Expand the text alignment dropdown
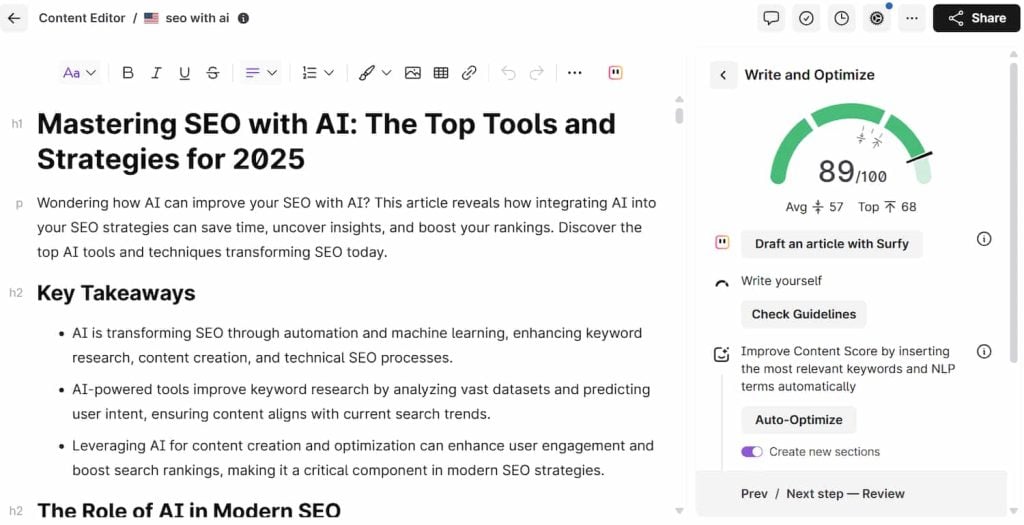 click(261, 73)
